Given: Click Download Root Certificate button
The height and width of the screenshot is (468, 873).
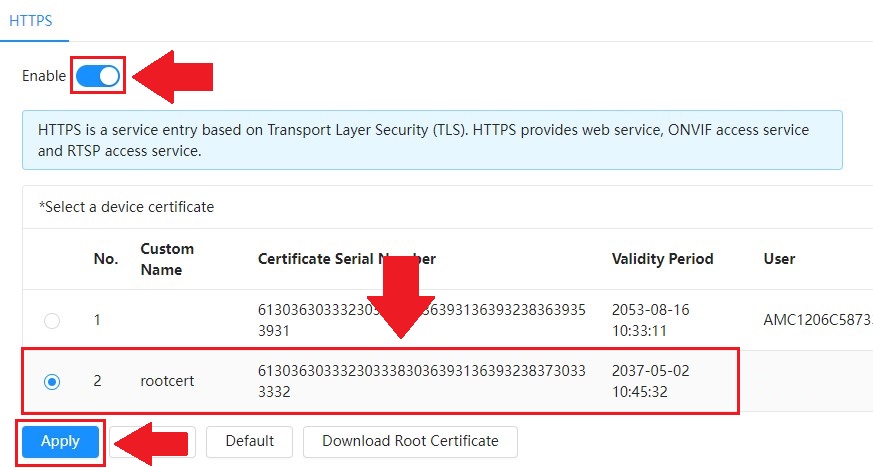Looking at the screenshot, I should coord(410,441).
